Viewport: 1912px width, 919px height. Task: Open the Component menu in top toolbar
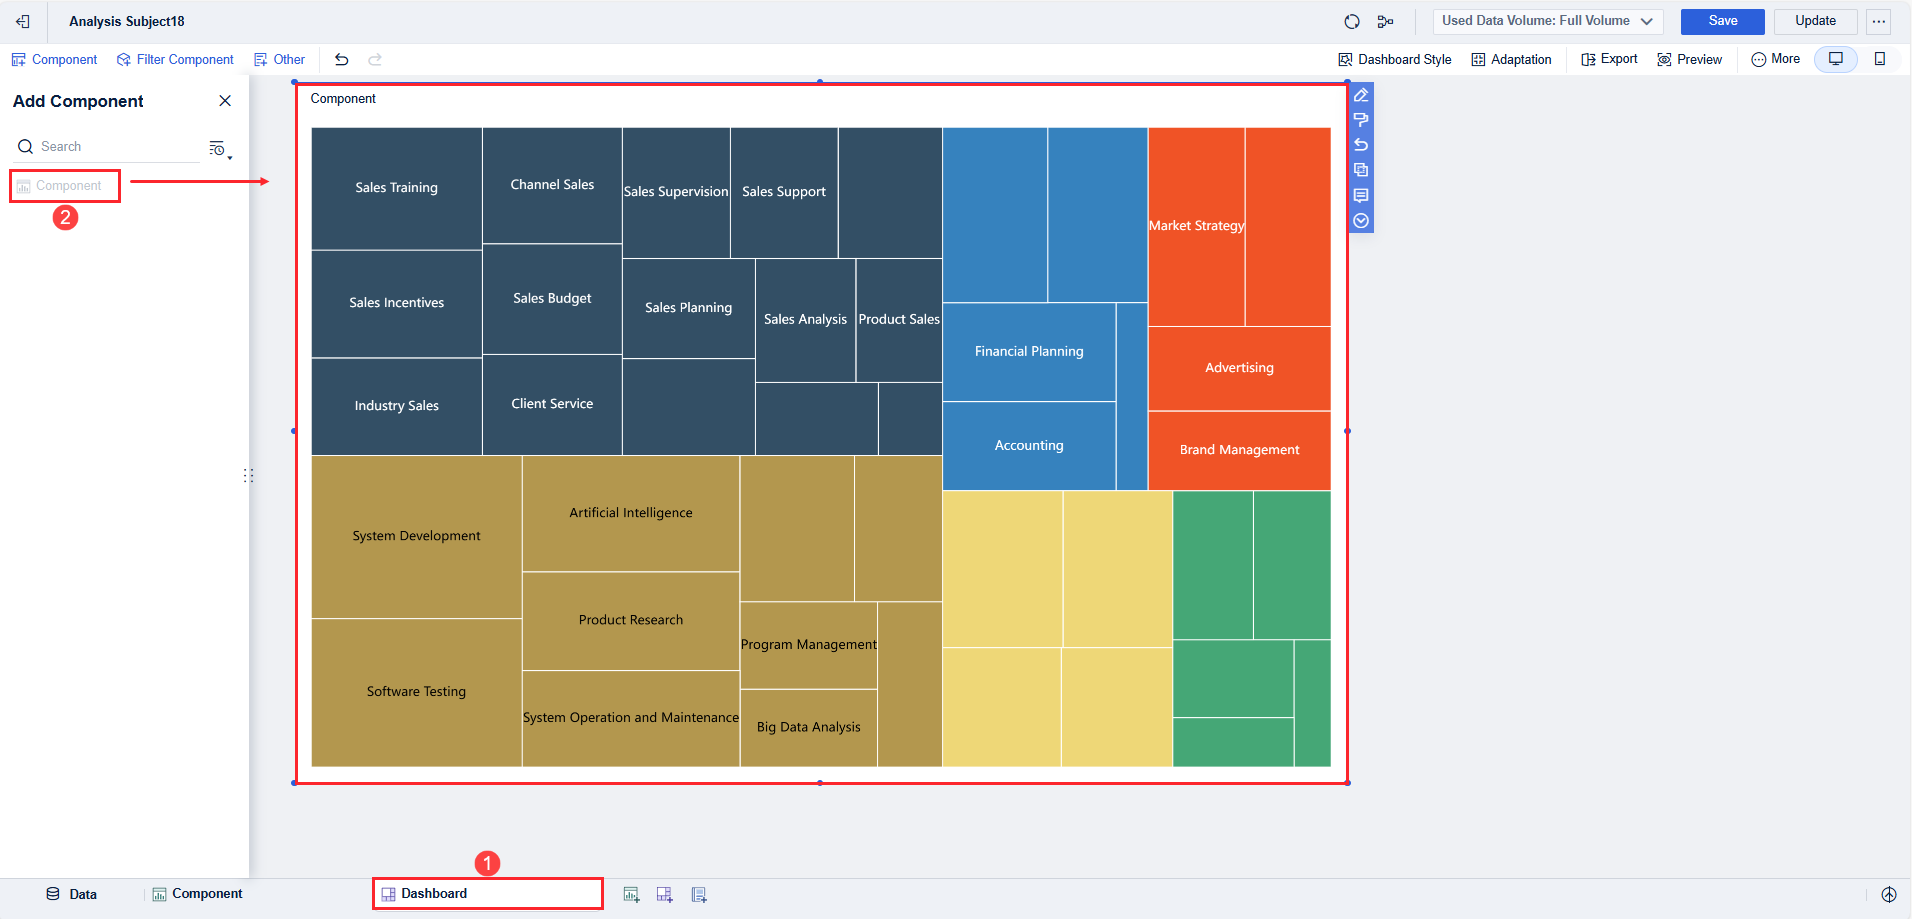(54, 60)
